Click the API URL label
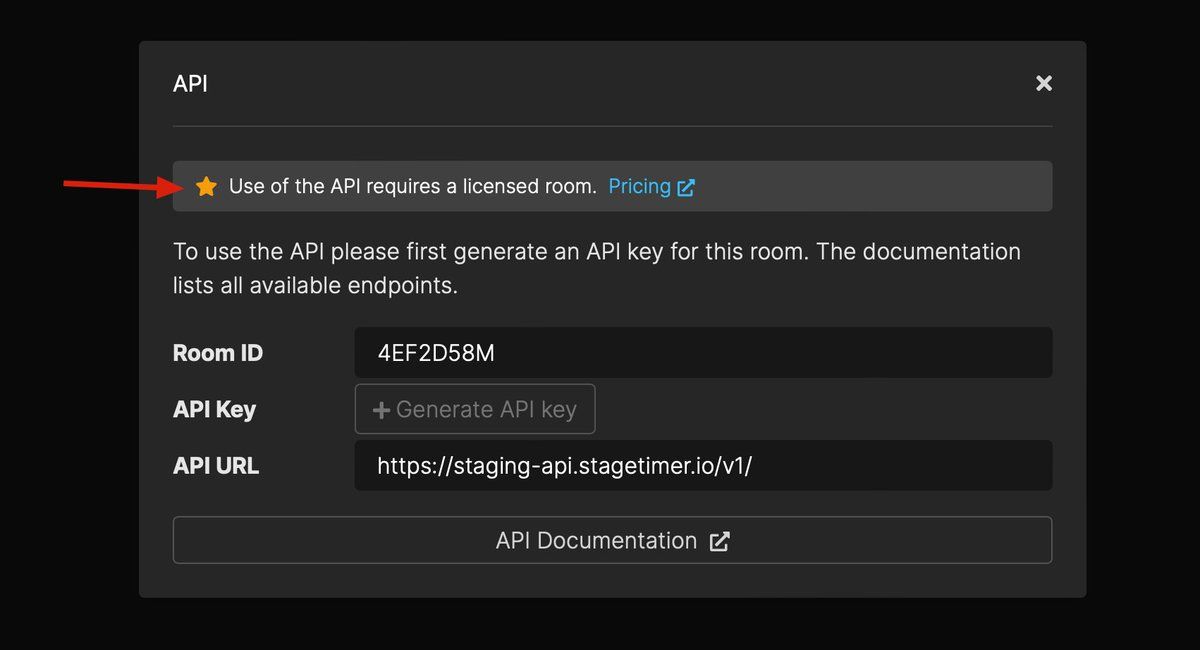 click(x=216, y=466)
